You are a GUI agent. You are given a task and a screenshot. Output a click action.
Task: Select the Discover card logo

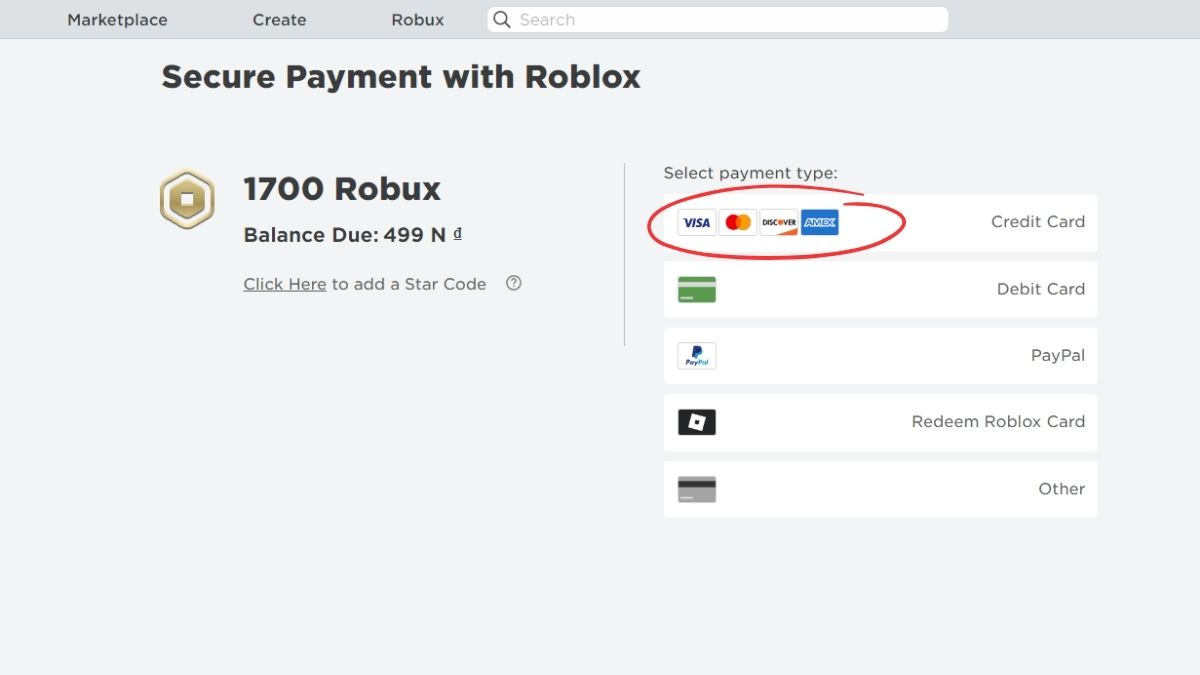(778, 222)
